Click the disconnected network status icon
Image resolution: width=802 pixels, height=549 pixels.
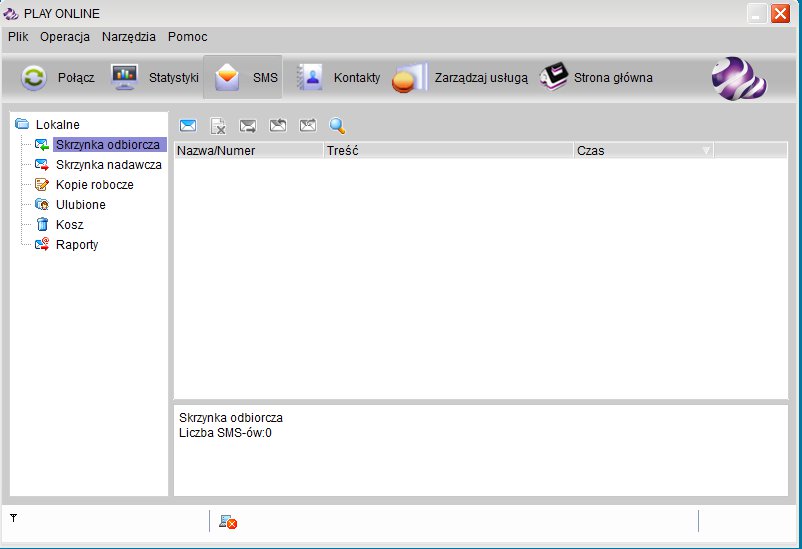[227, 521]
